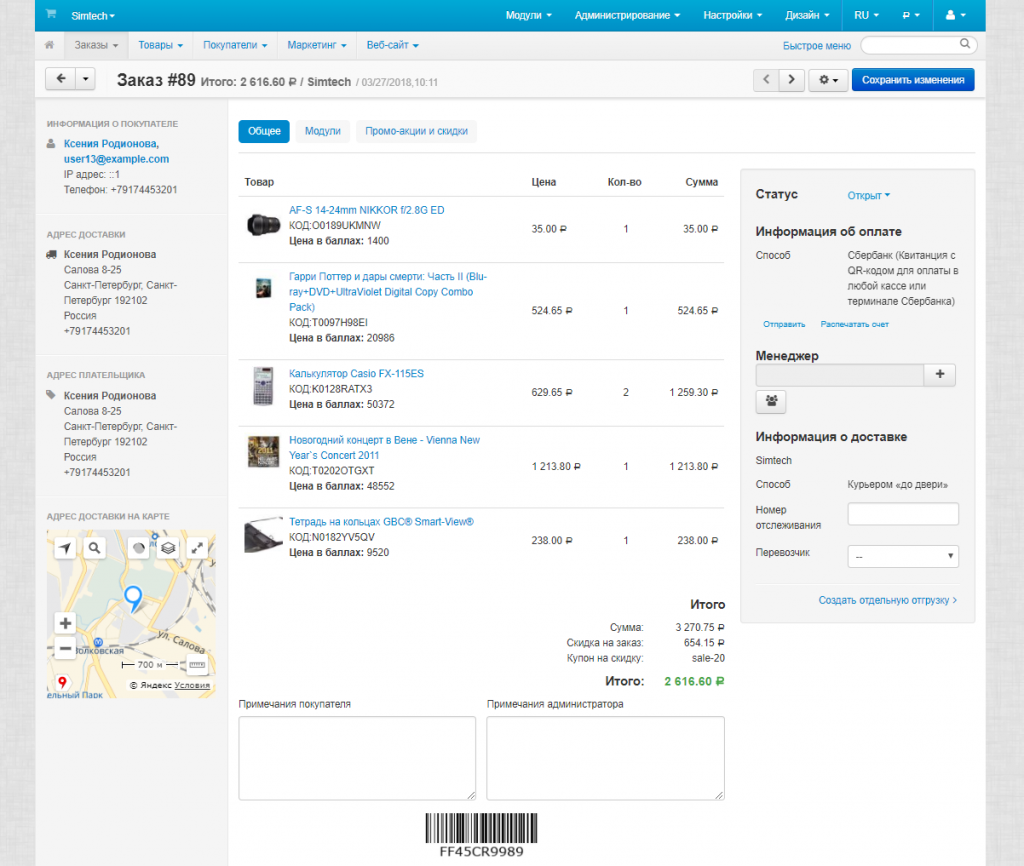Click the quick search magnifier icon
Screen dimensions: 1024x866
(x=965, y=44)
